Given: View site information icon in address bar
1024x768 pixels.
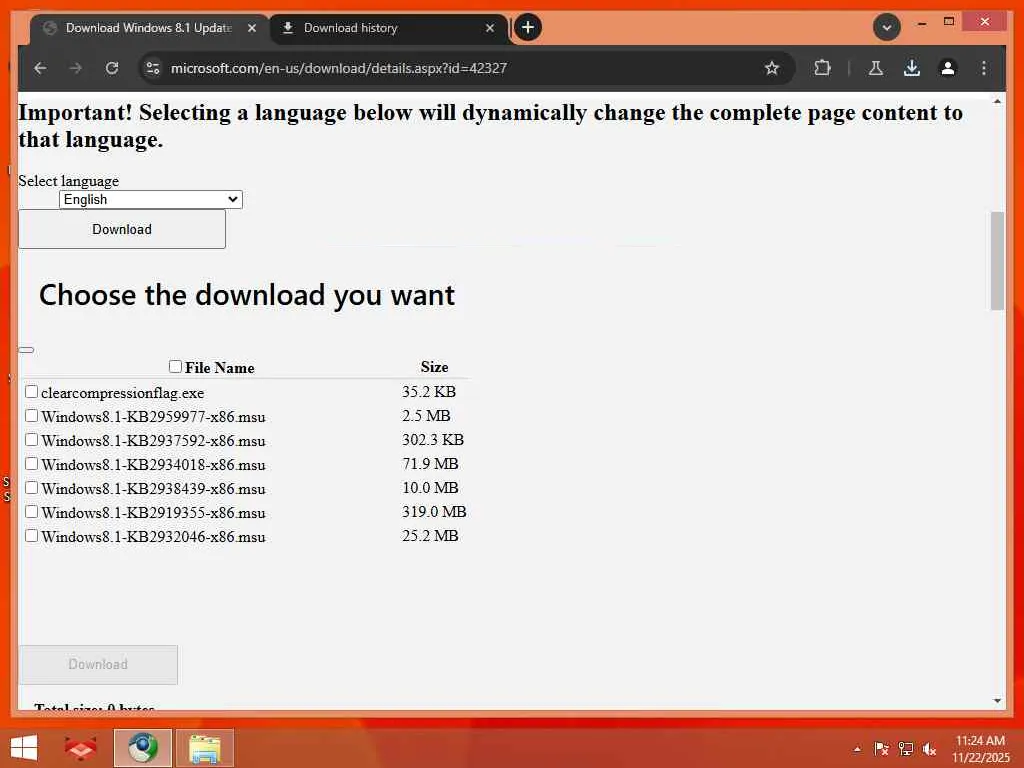Looking at the screenshot, I should (x=153, y=68).
